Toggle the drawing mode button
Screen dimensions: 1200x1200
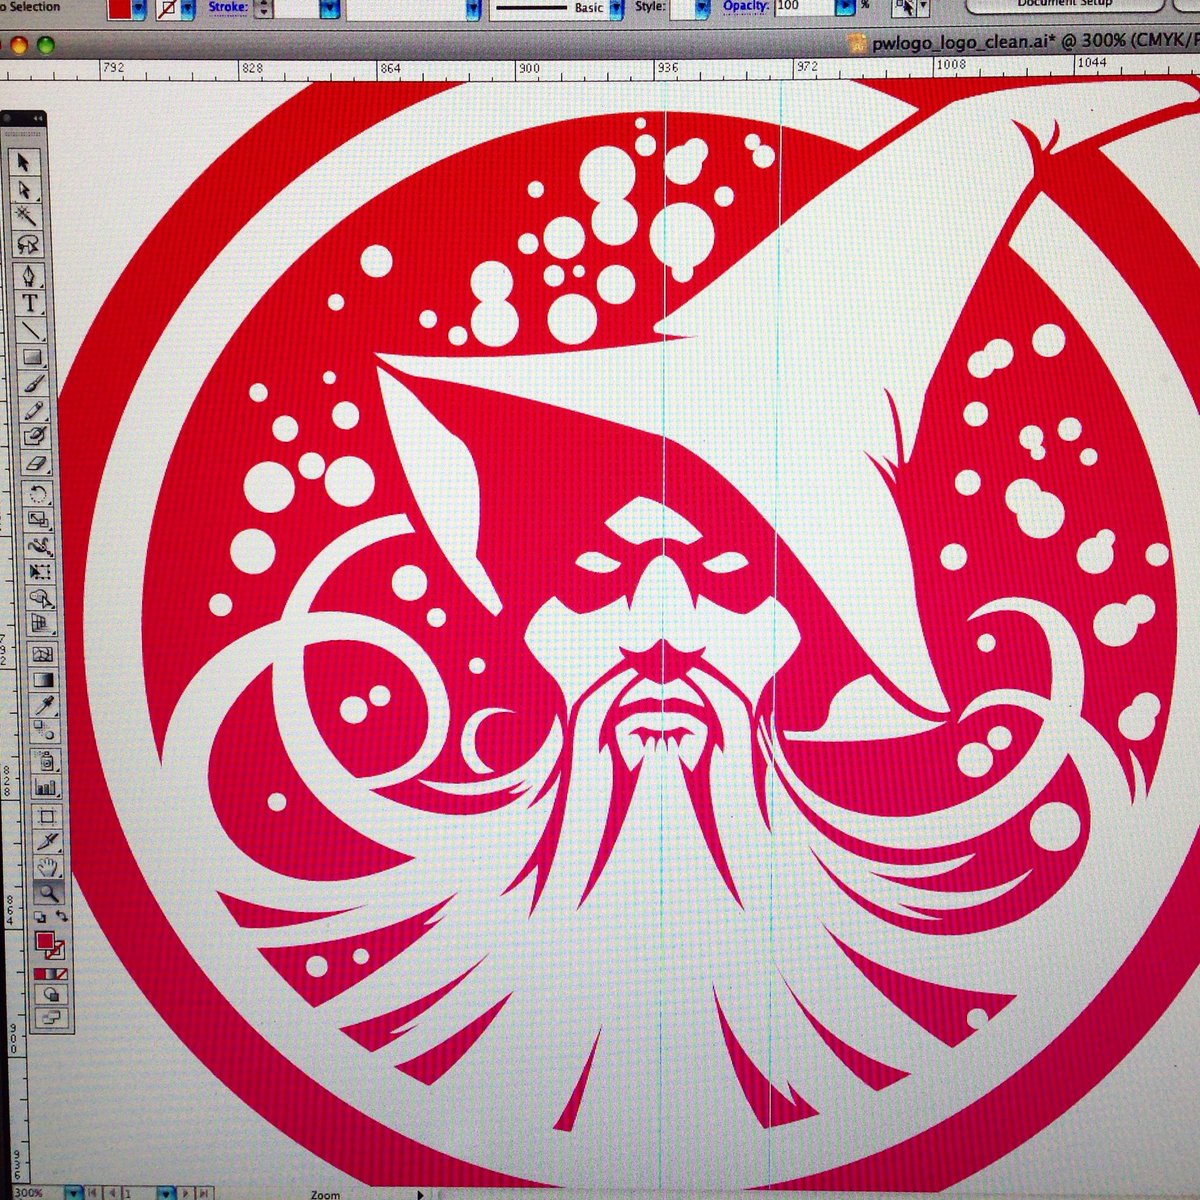click(x=52, y=996)
